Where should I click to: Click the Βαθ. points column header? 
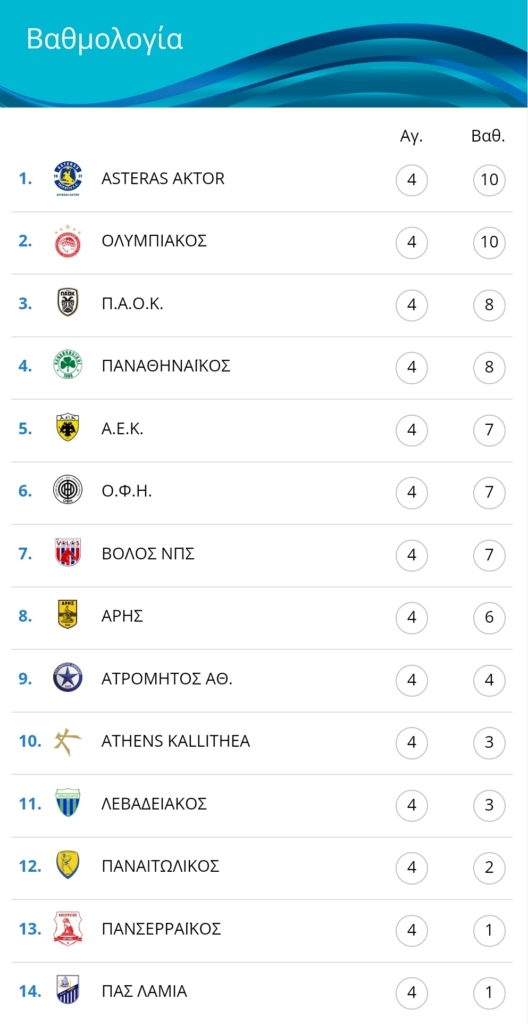[489, 137]
